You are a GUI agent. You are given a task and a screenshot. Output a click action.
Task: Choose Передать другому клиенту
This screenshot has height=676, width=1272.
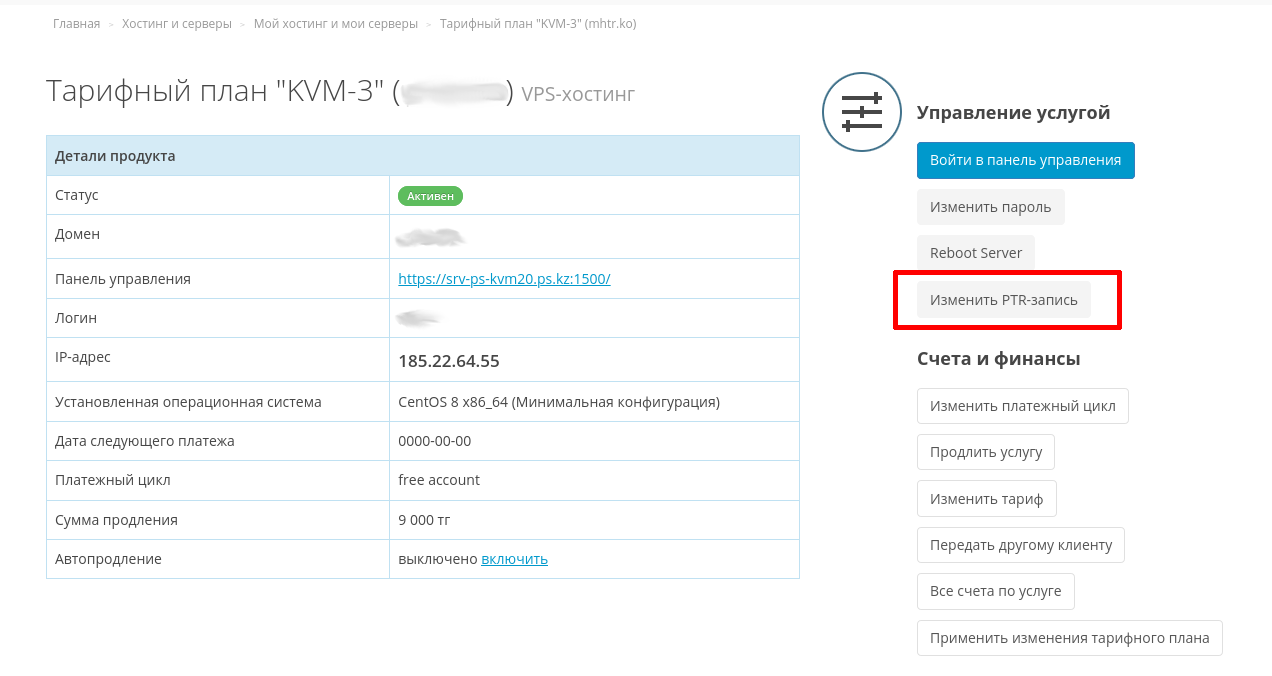point(1020,545)
